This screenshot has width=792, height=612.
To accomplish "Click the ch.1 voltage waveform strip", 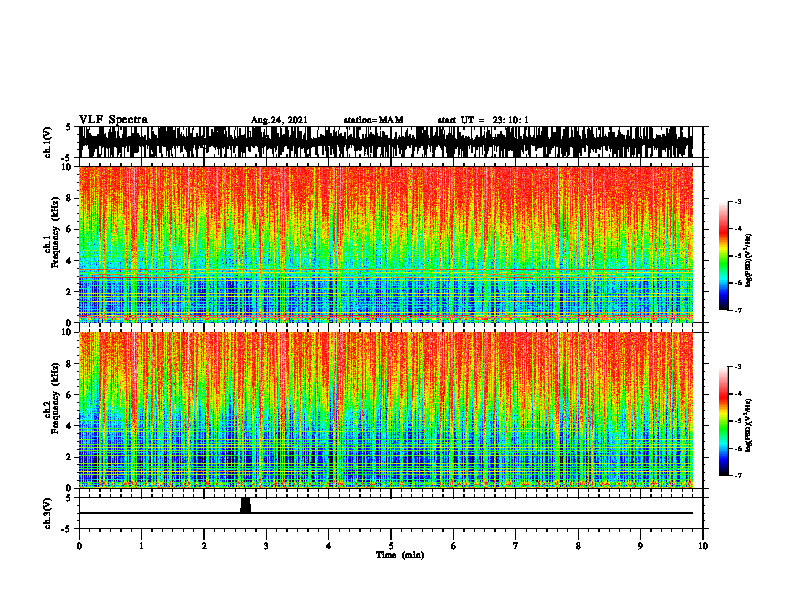I will click(386, 142).
